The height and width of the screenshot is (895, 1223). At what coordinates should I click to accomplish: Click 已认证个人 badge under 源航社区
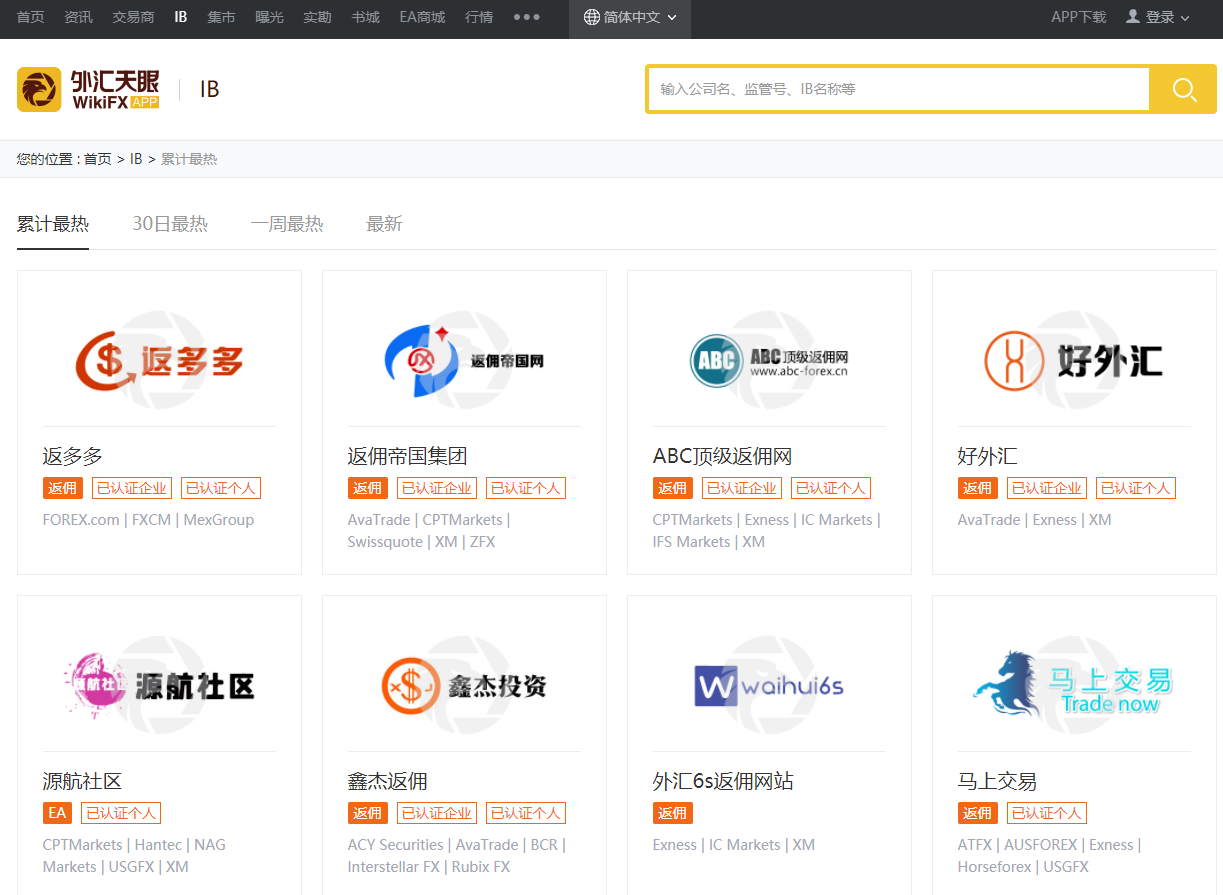tap(120, 813)
